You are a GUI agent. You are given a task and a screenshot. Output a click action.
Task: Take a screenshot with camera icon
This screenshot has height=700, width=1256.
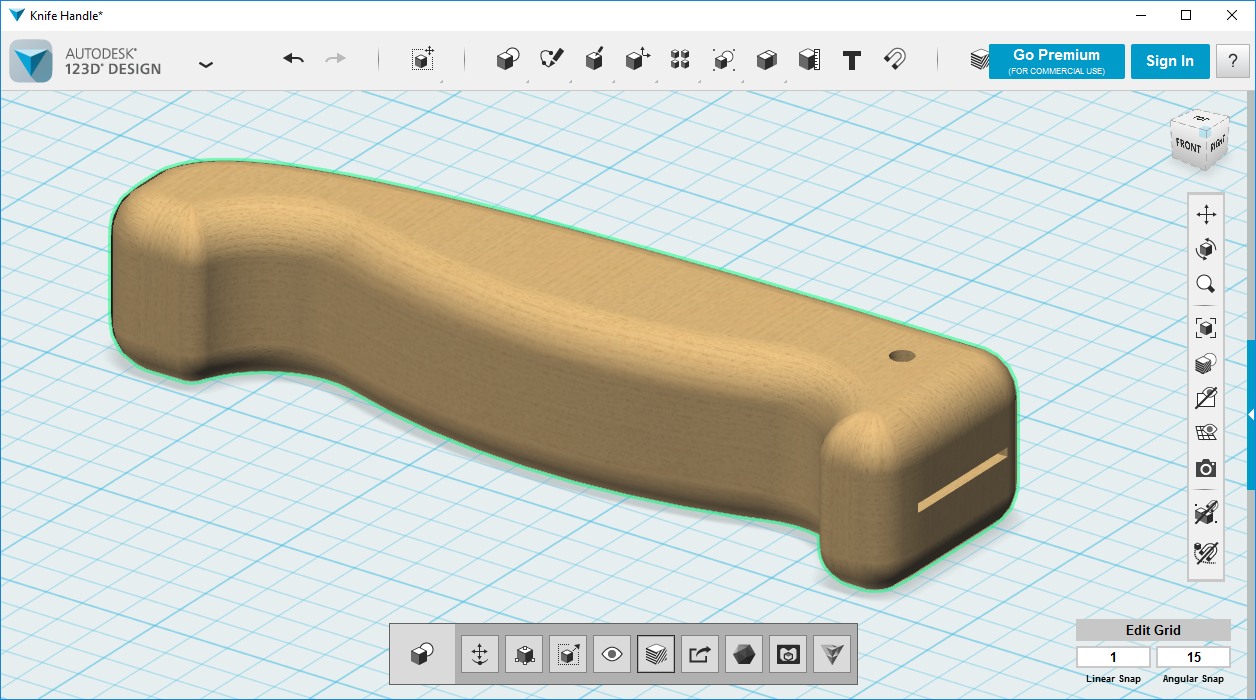[1206, 468]
